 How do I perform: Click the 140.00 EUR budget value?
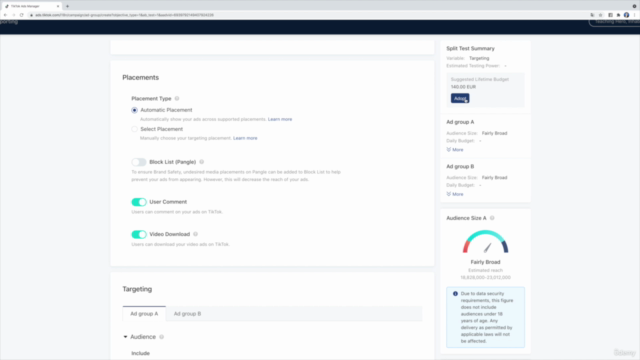[463, 87]
